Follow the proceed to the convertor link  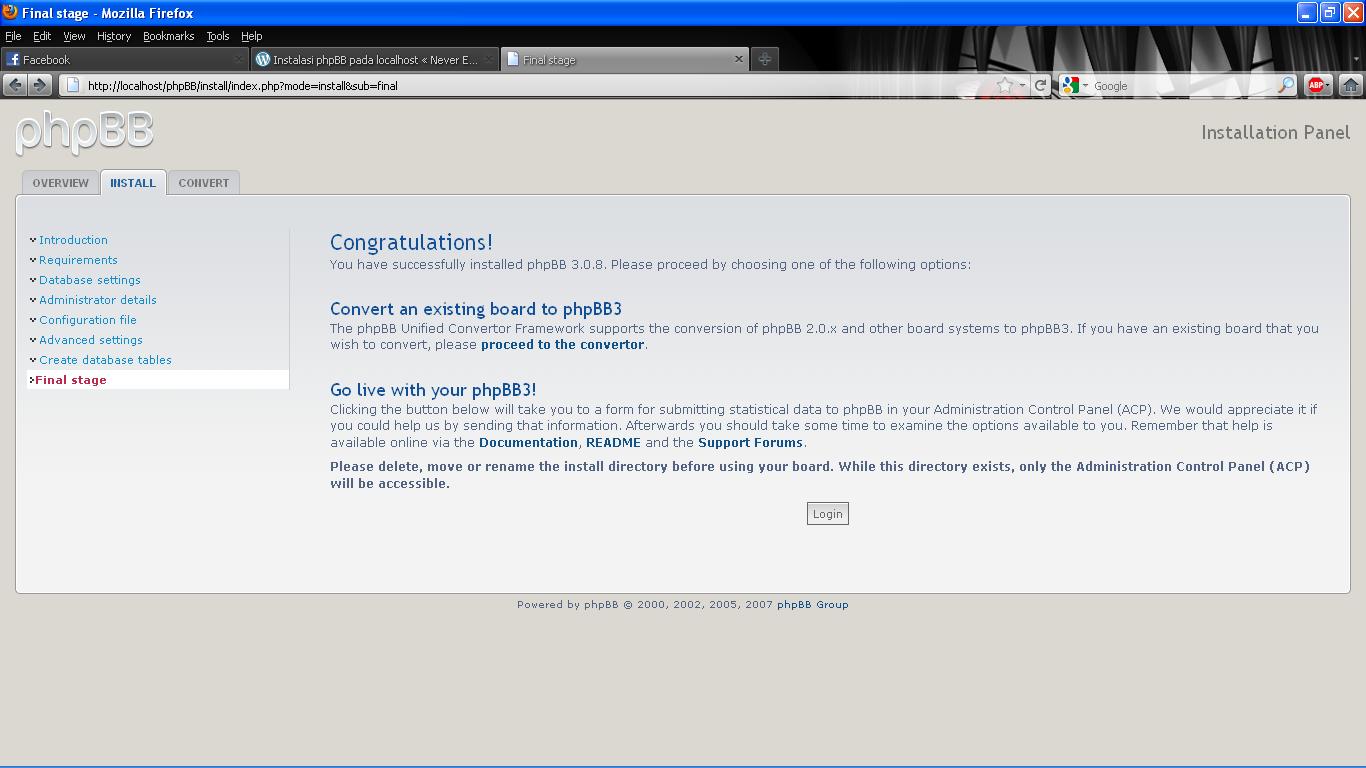[562, 345]
